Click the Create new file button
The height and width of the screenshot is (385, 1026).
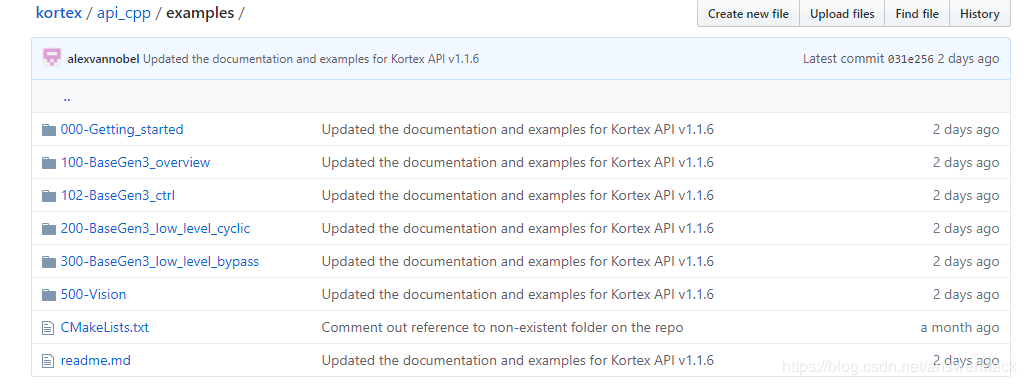coord(748,14)
